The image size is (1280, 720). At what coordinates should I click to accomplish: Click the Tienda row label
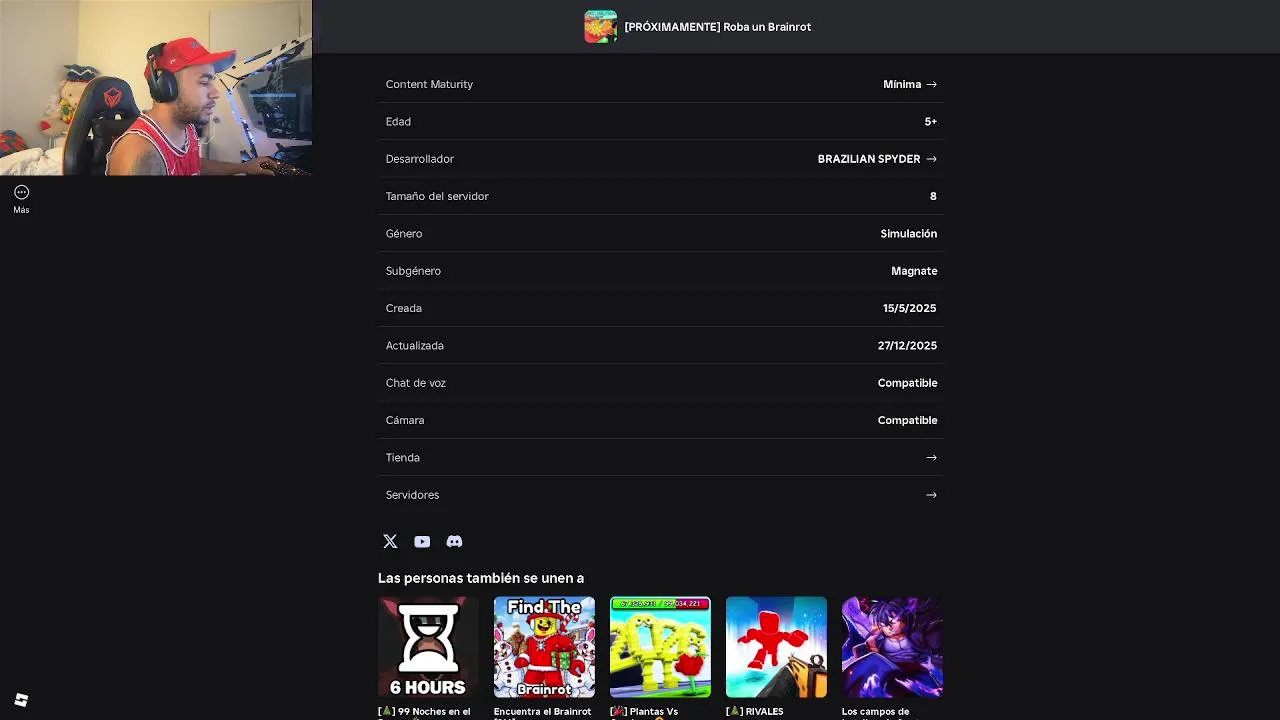(x=403, y=457)
